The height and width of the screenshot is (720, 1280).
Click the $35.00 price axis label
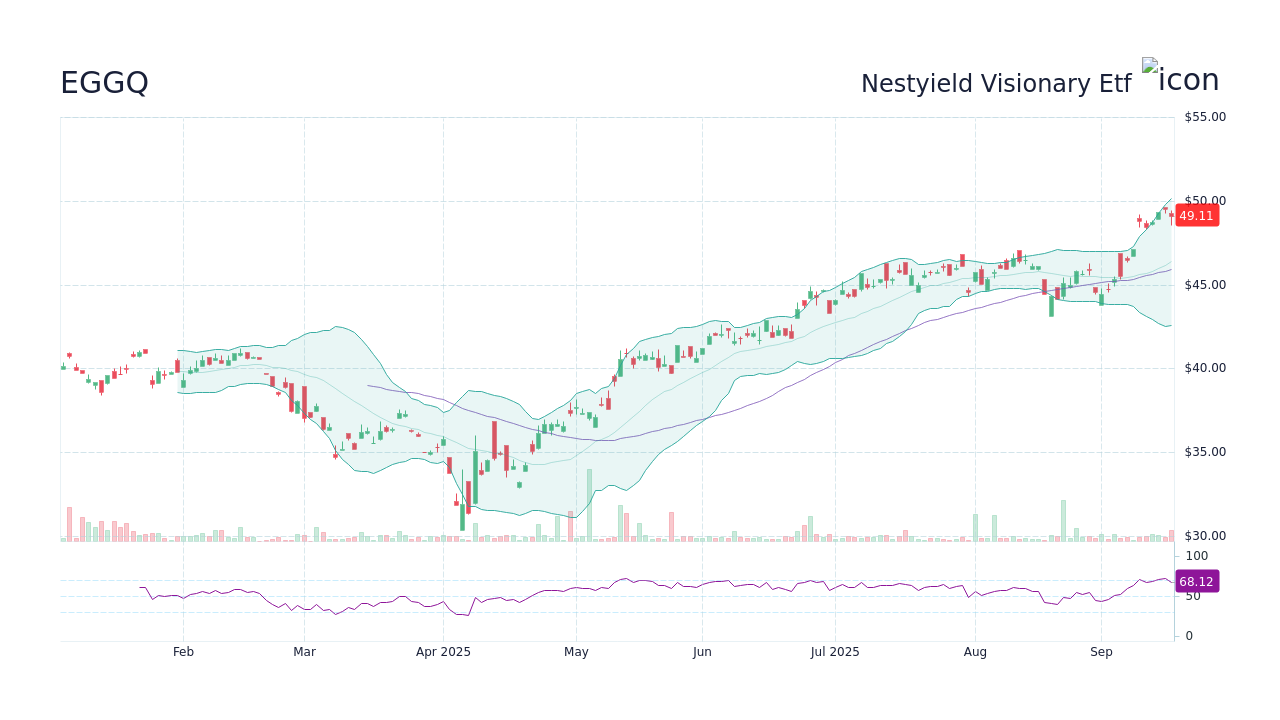click(1205, 452)
